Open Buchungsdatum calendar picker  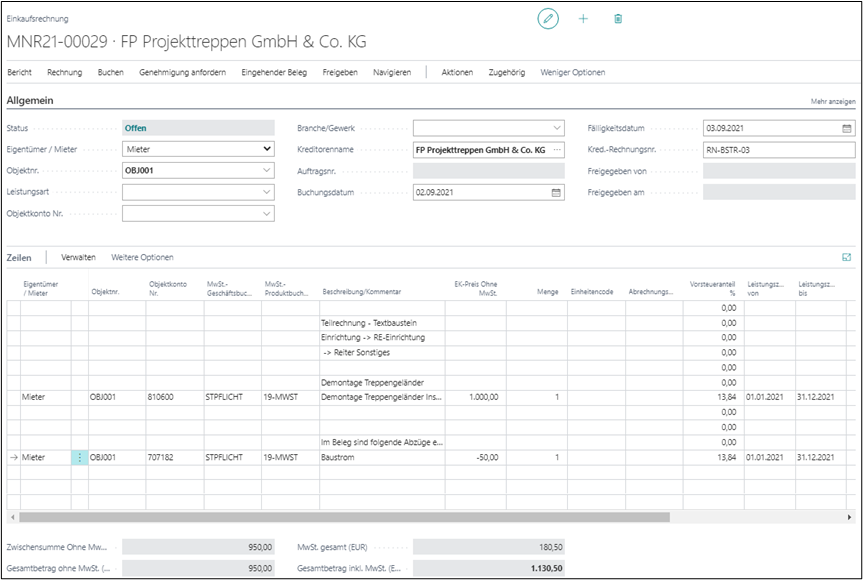tap(556, 192)
